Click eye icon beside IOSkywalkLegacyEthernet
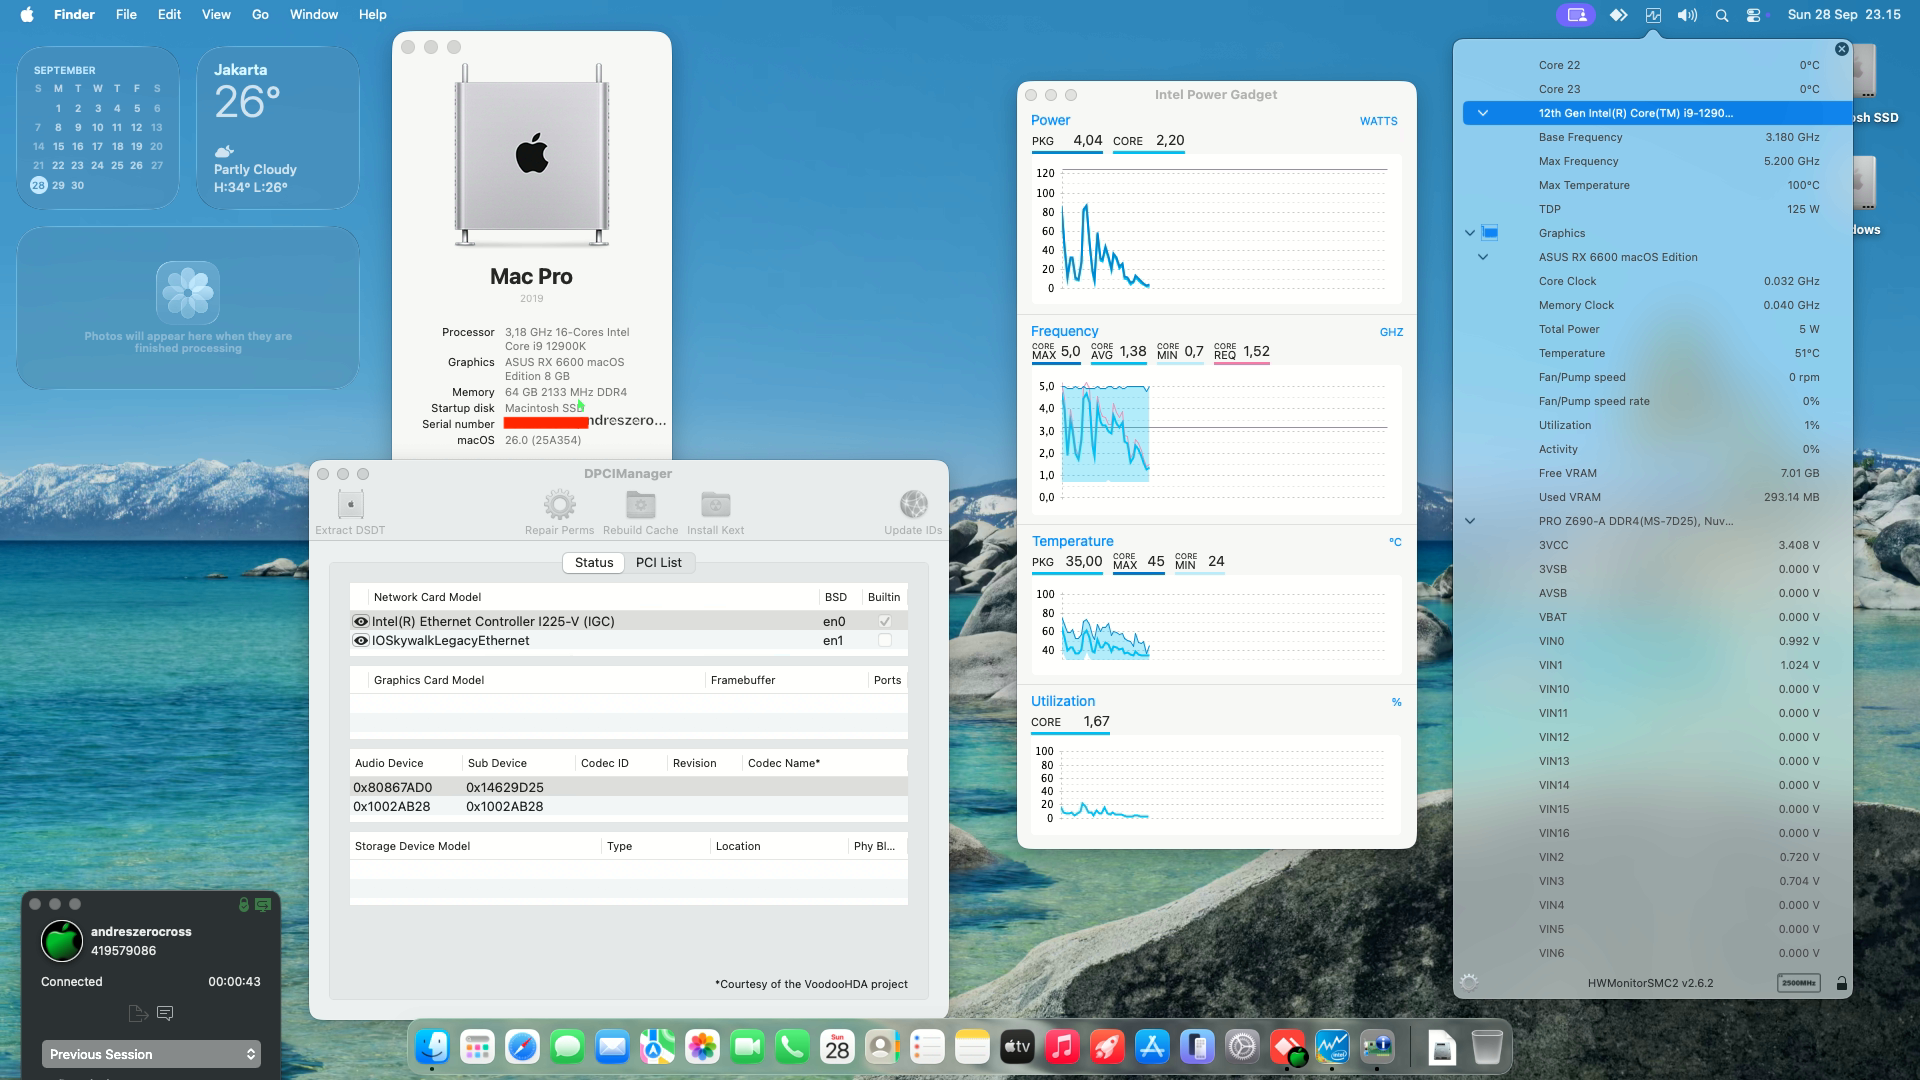Screen dimensions: 1920x1080 pyautogui.click(x=361, y=640)
